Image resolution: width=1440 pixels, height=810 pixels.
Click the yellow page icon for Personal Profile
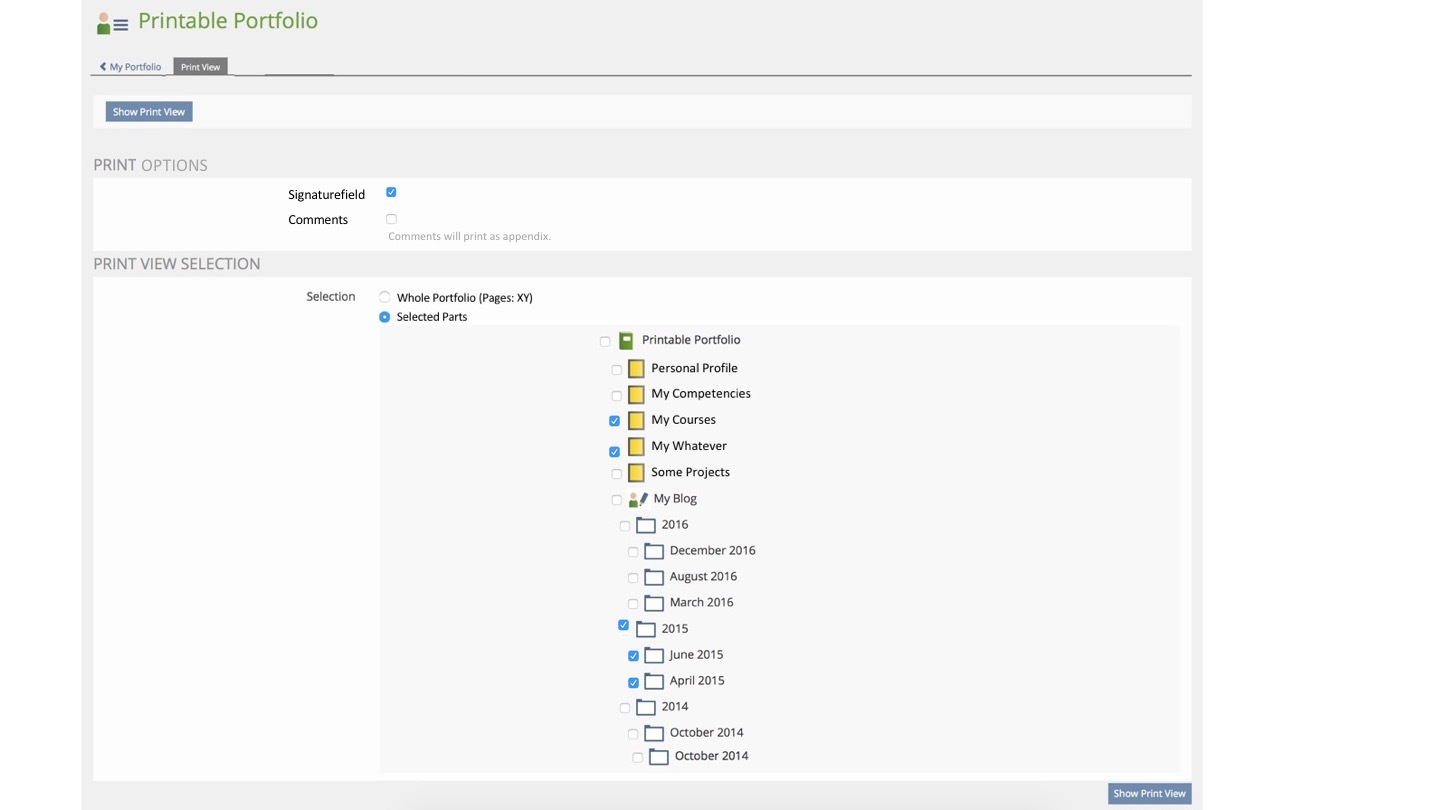[636, 368]
